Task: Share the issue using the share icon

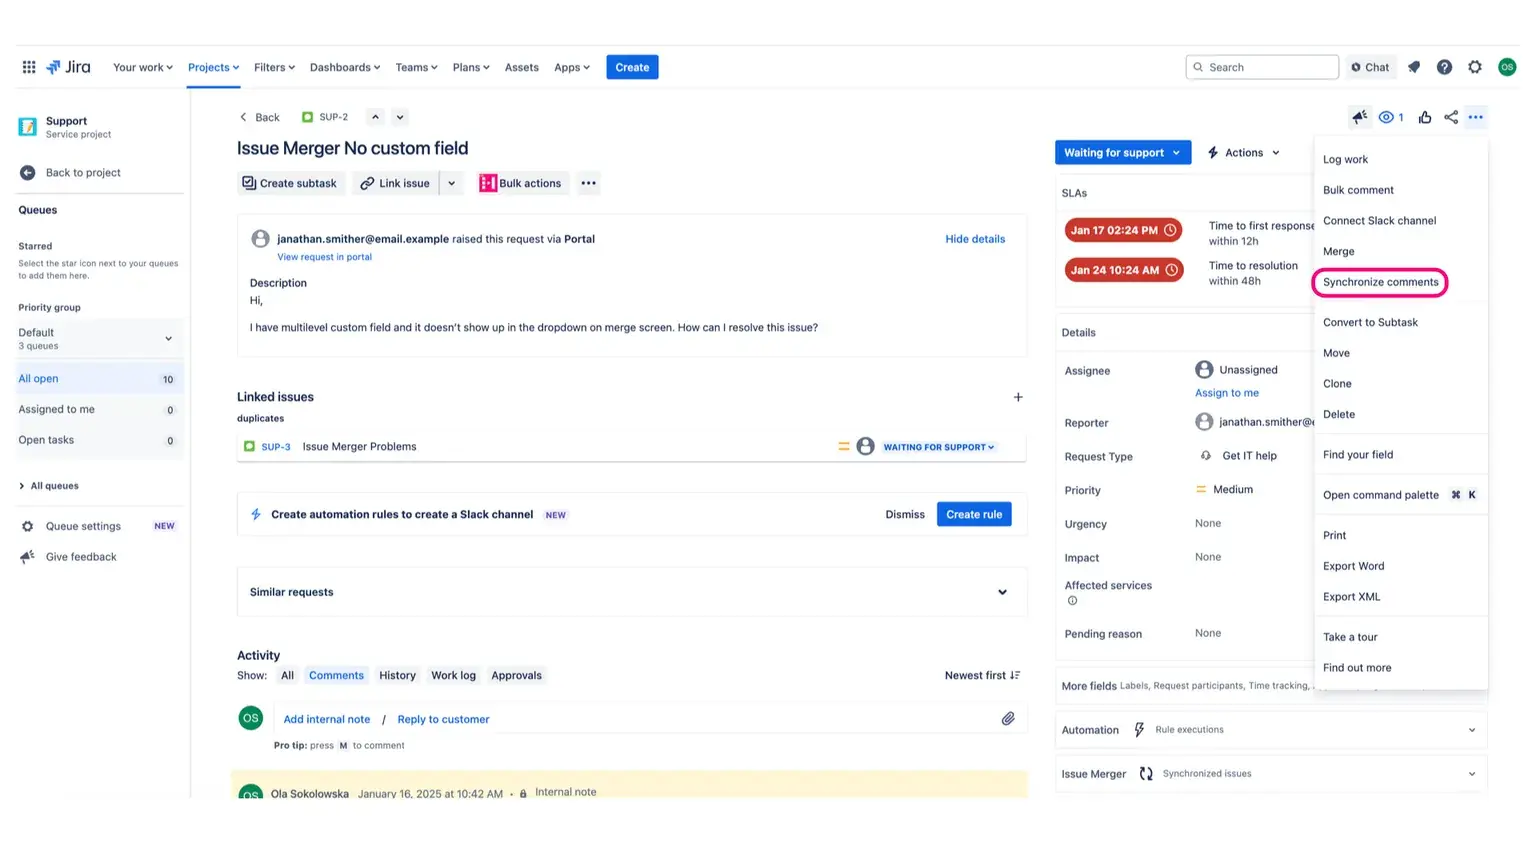Action: point(1451,117)
